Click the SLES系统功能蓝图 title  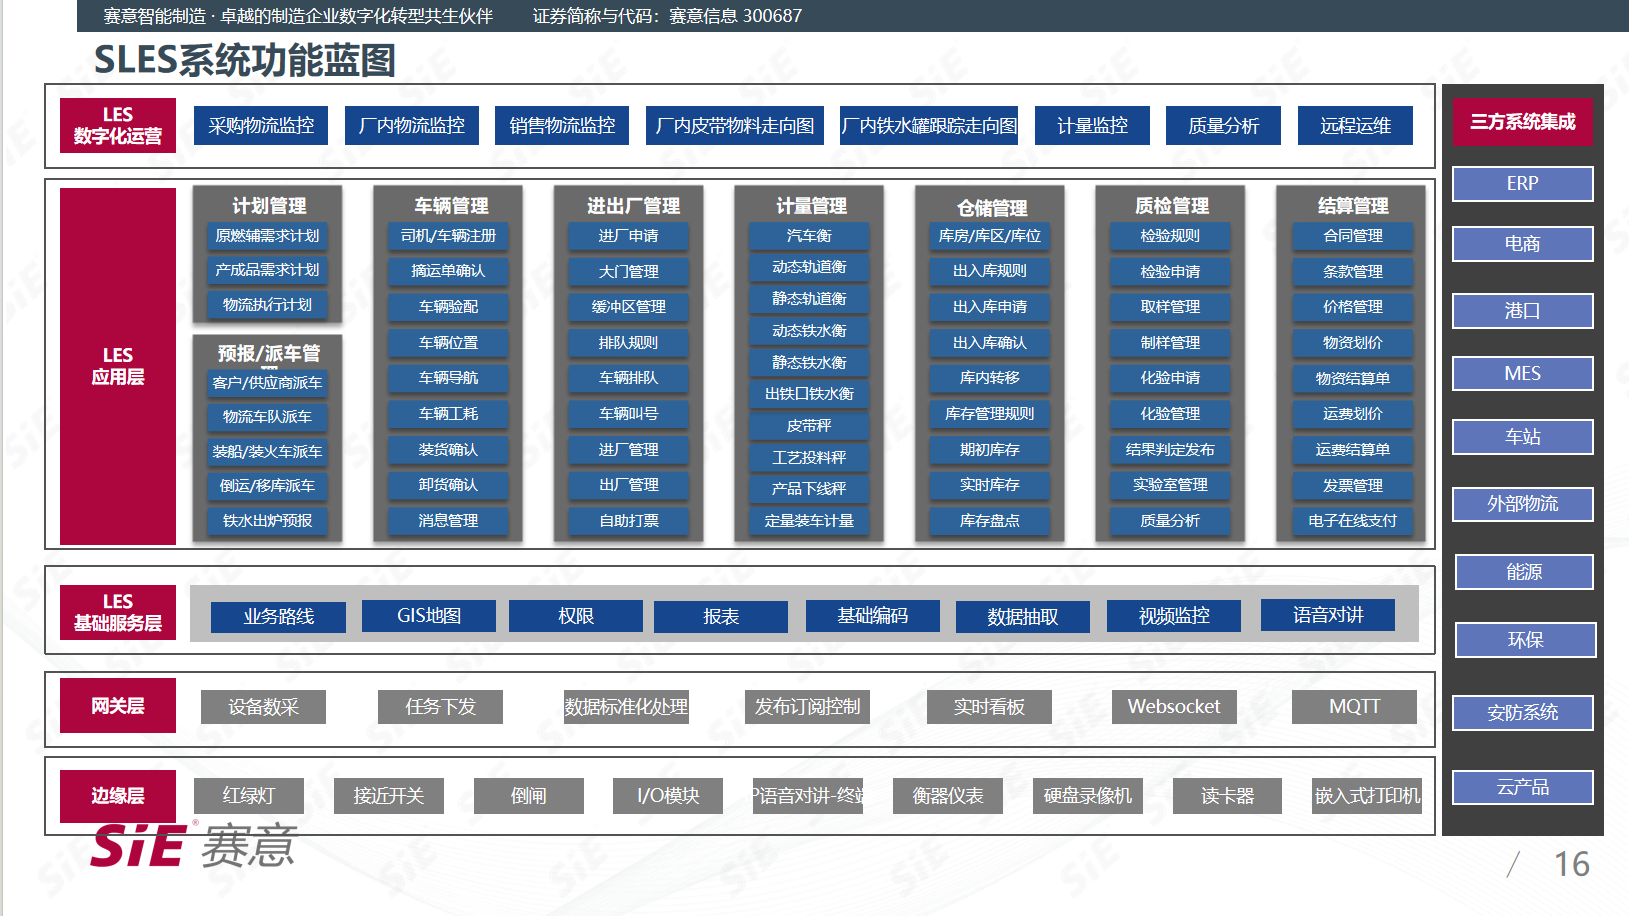coord(245,61)
